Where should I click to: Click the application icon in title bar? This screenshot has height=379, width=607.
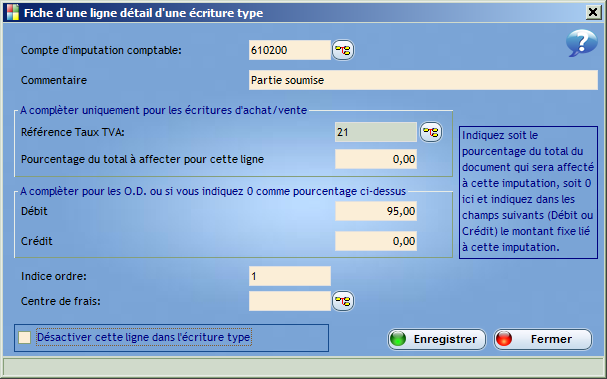tap(13, 13)
